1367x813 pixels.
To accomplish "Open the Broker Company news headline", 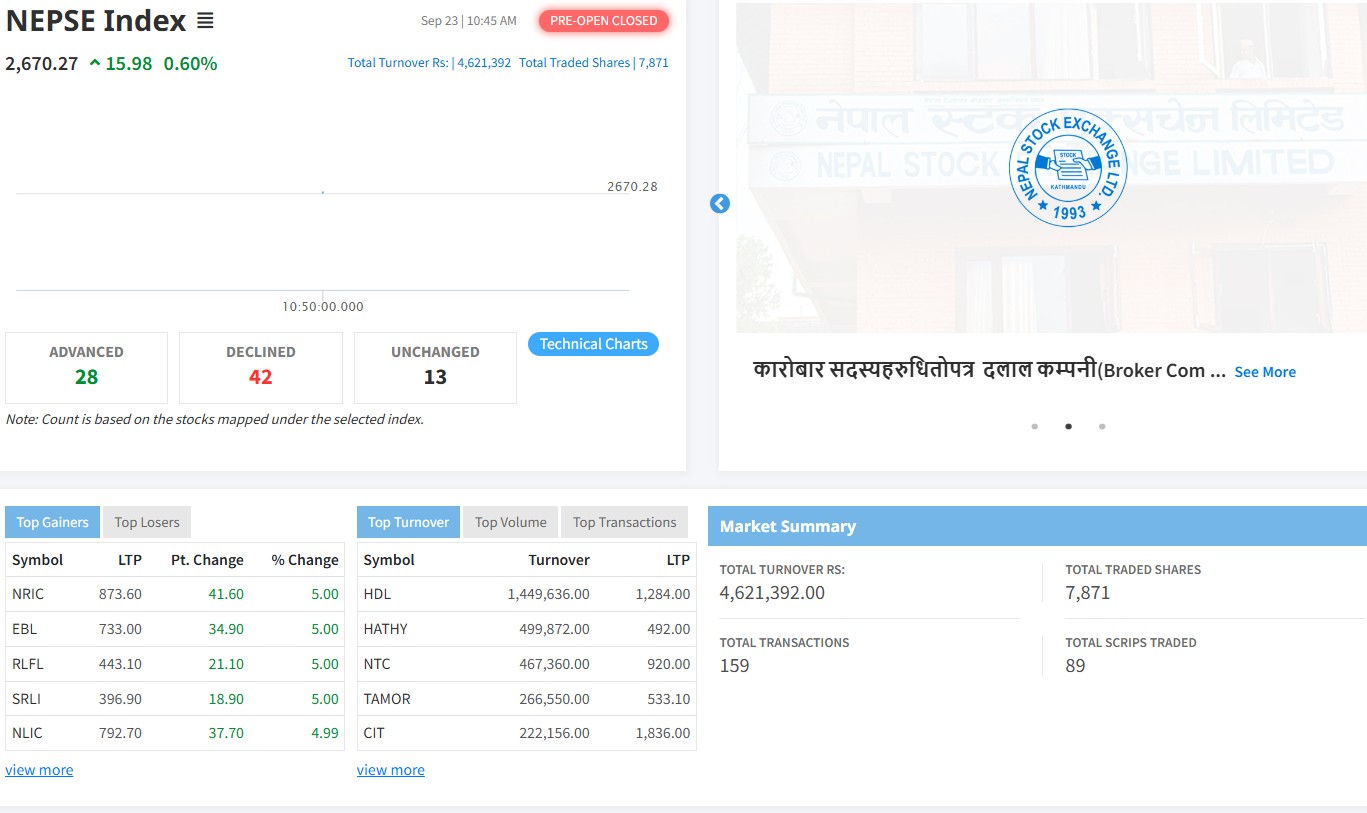I will point(990,370).
